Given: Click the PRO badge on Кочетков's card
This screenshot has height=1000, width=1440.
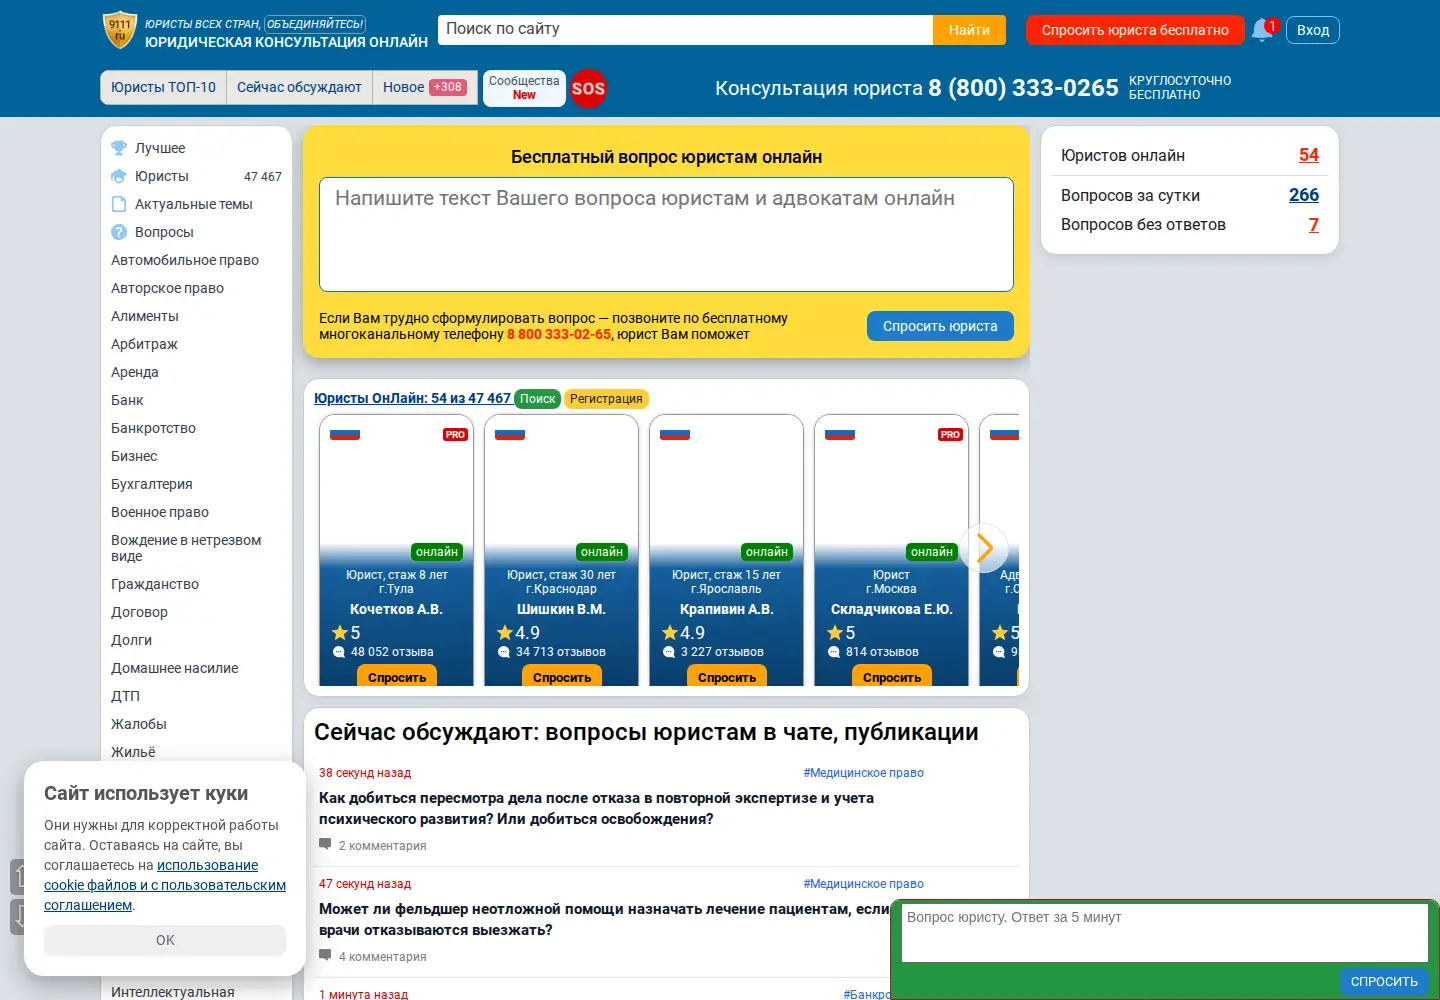Looking at the screenshot, I should coord(455,435).
